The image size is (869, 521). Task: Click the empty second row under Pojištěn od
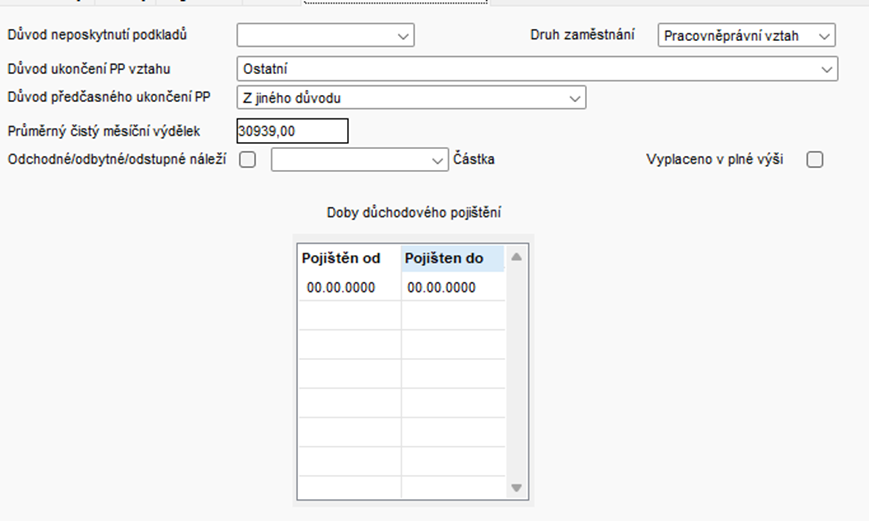coord(350,316)
